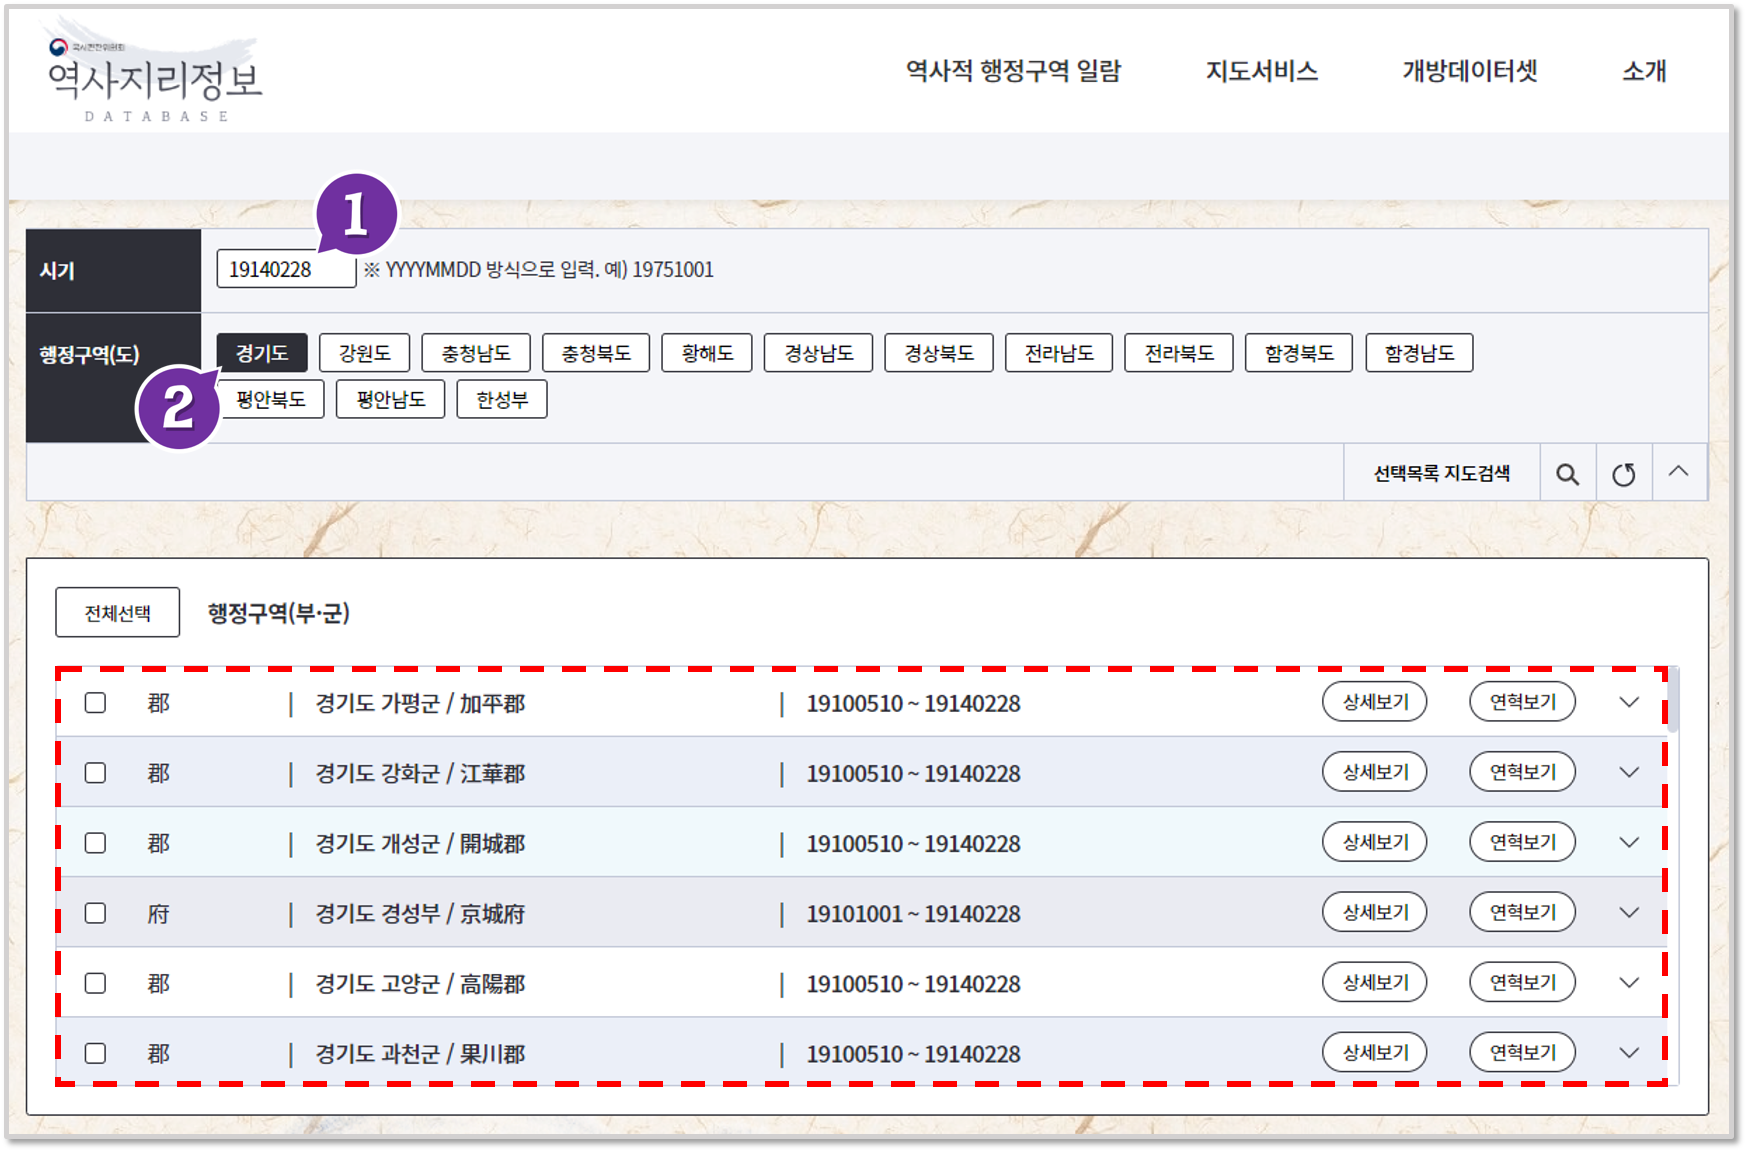Image resolution: width=1747 pixels, height=1152 pixels.
Task: Click the 선택목록 지도검색 button
Action: point(1441,474)
